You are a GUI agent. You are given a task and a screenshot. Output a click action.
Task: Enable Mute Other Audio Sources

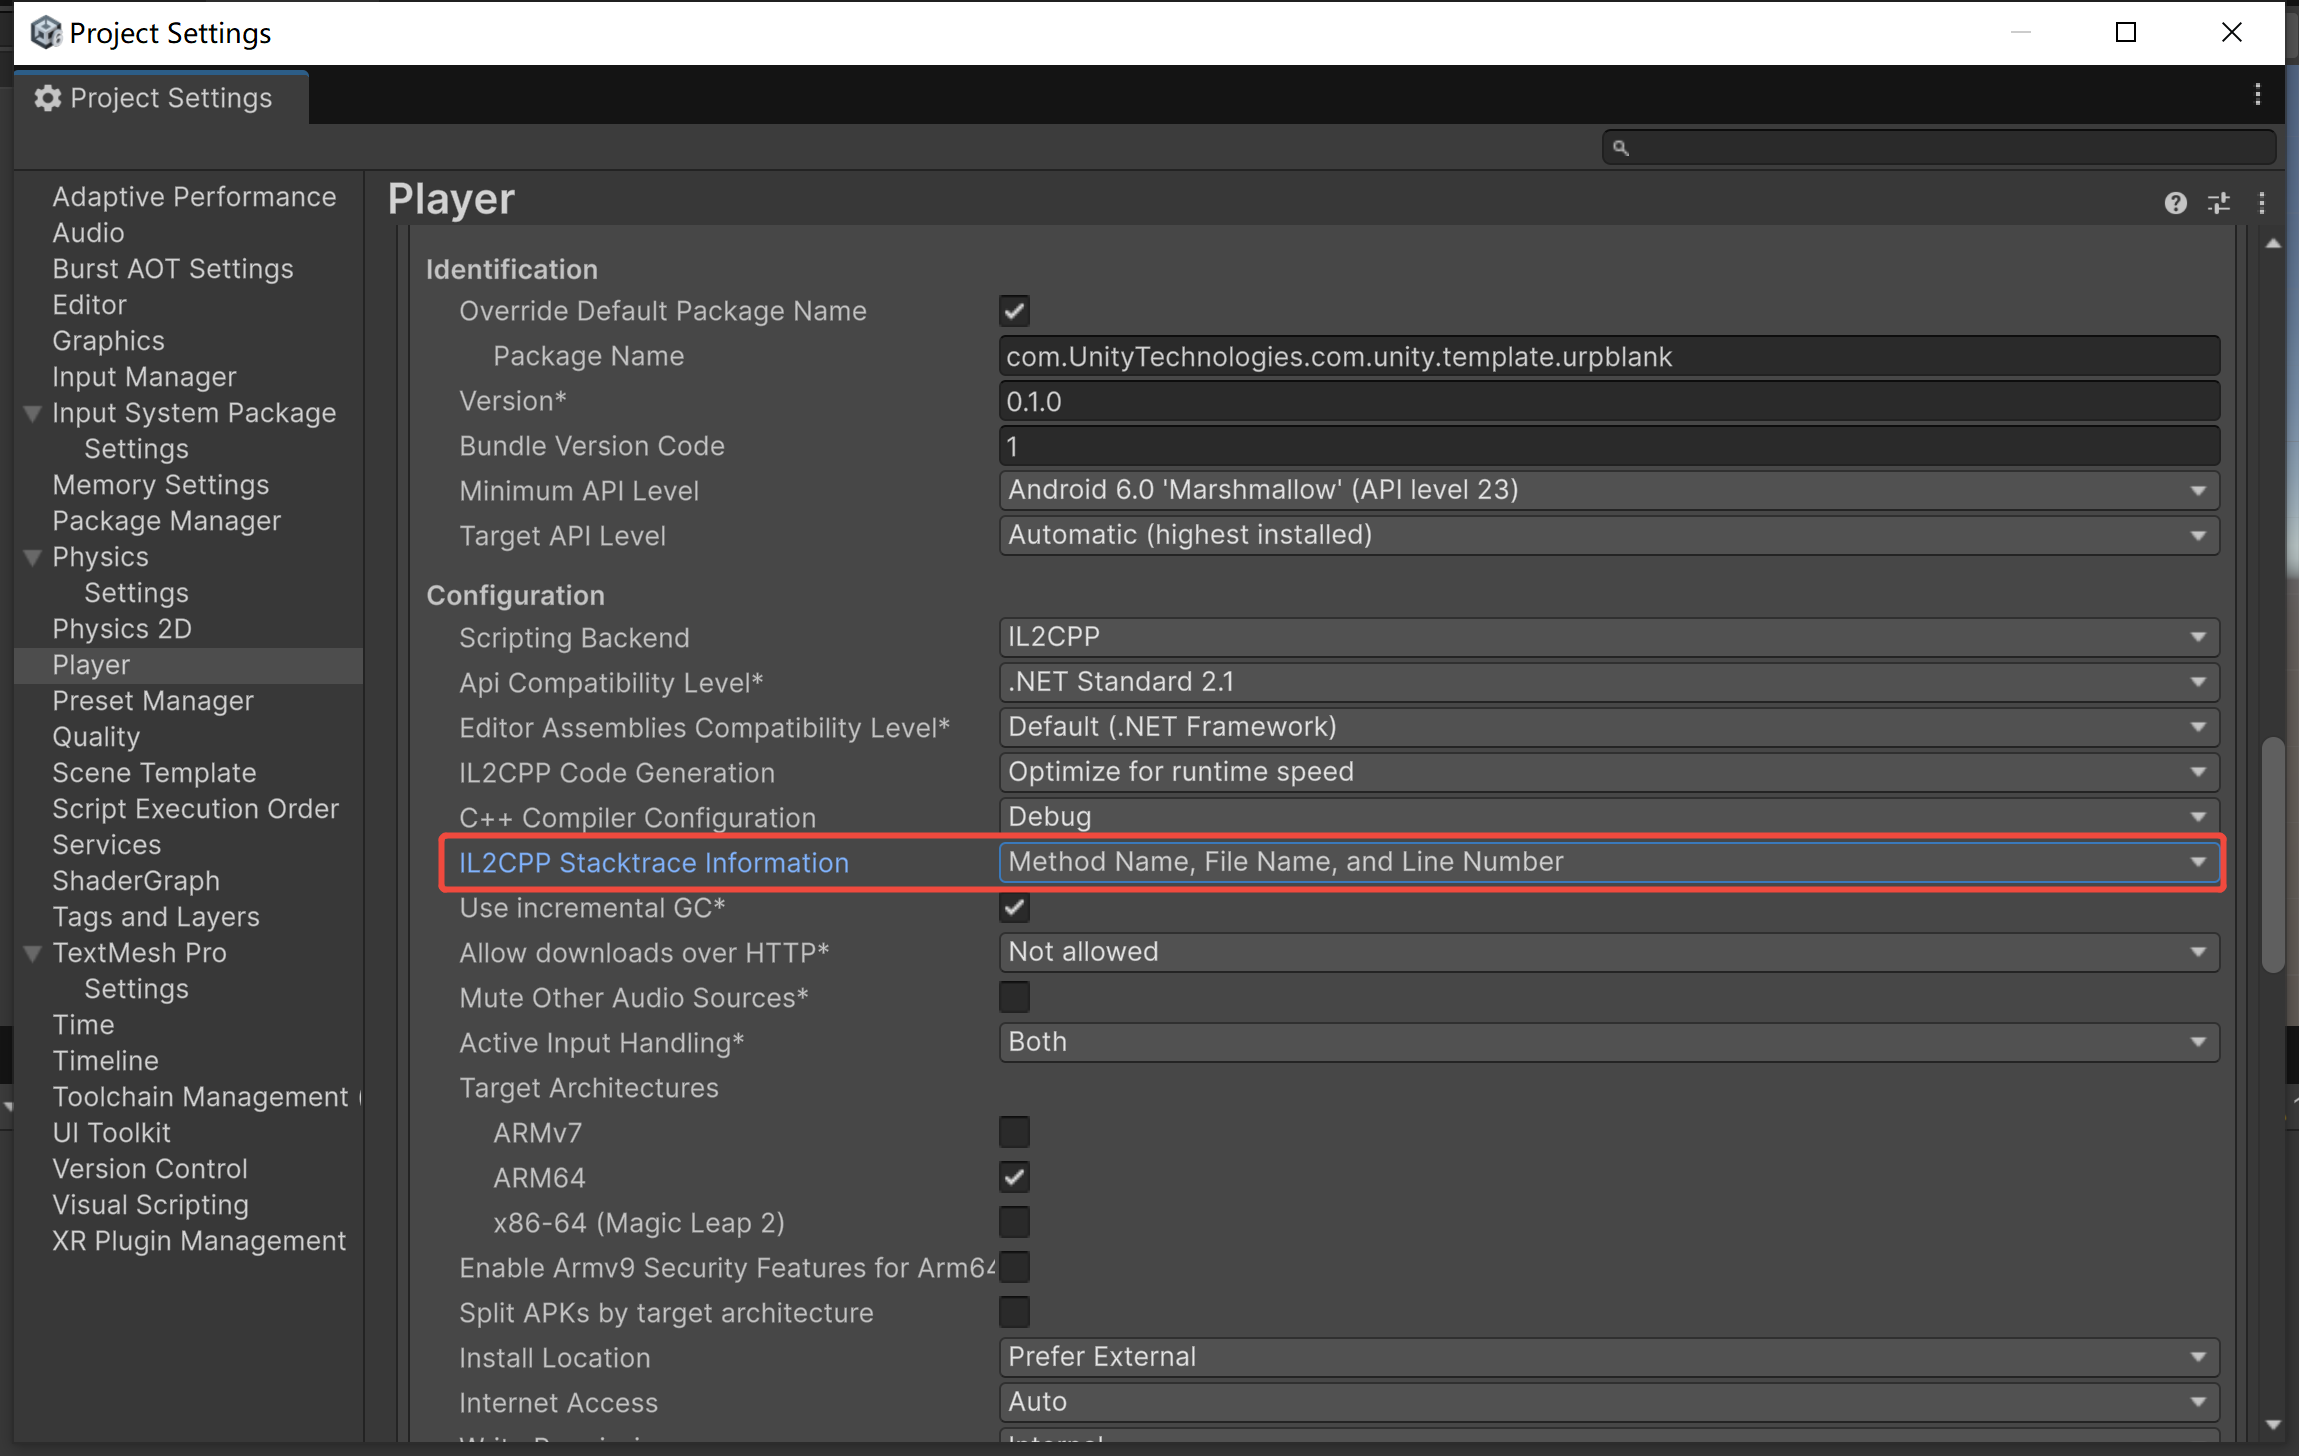click(x=1014, y=997)
